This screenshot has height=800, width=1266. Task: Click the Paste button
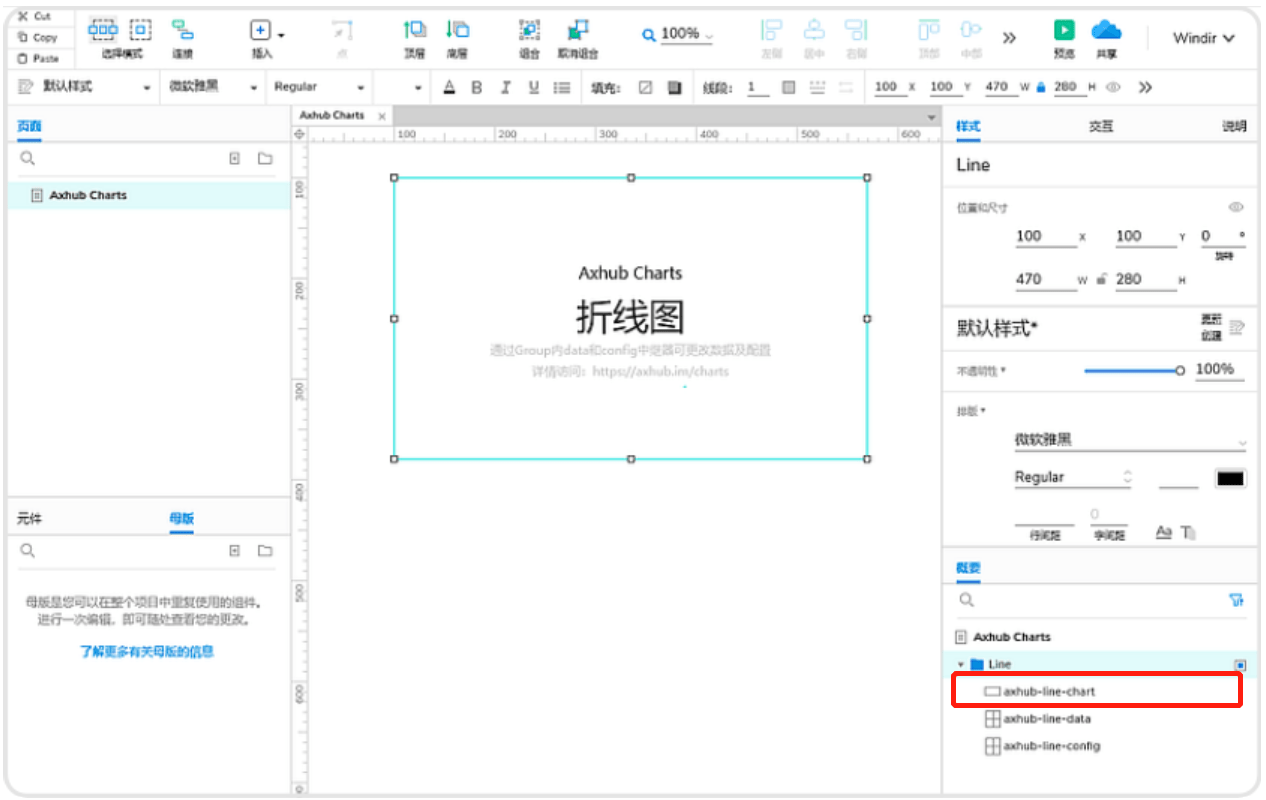(x=40, y=58)
